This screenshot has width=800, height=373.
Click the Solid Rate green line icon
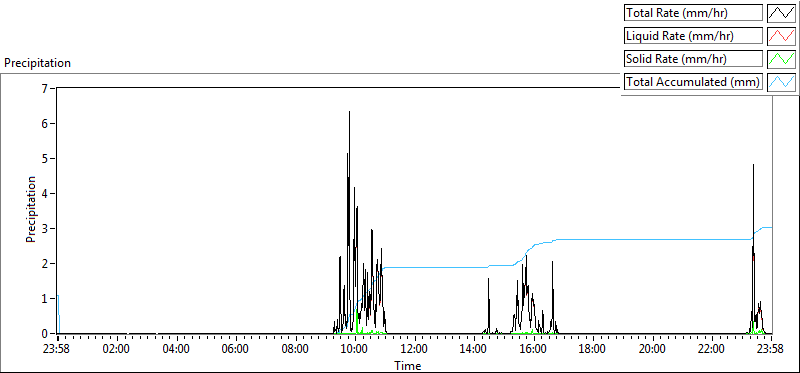pyautogui.click(x=782, y=58)
